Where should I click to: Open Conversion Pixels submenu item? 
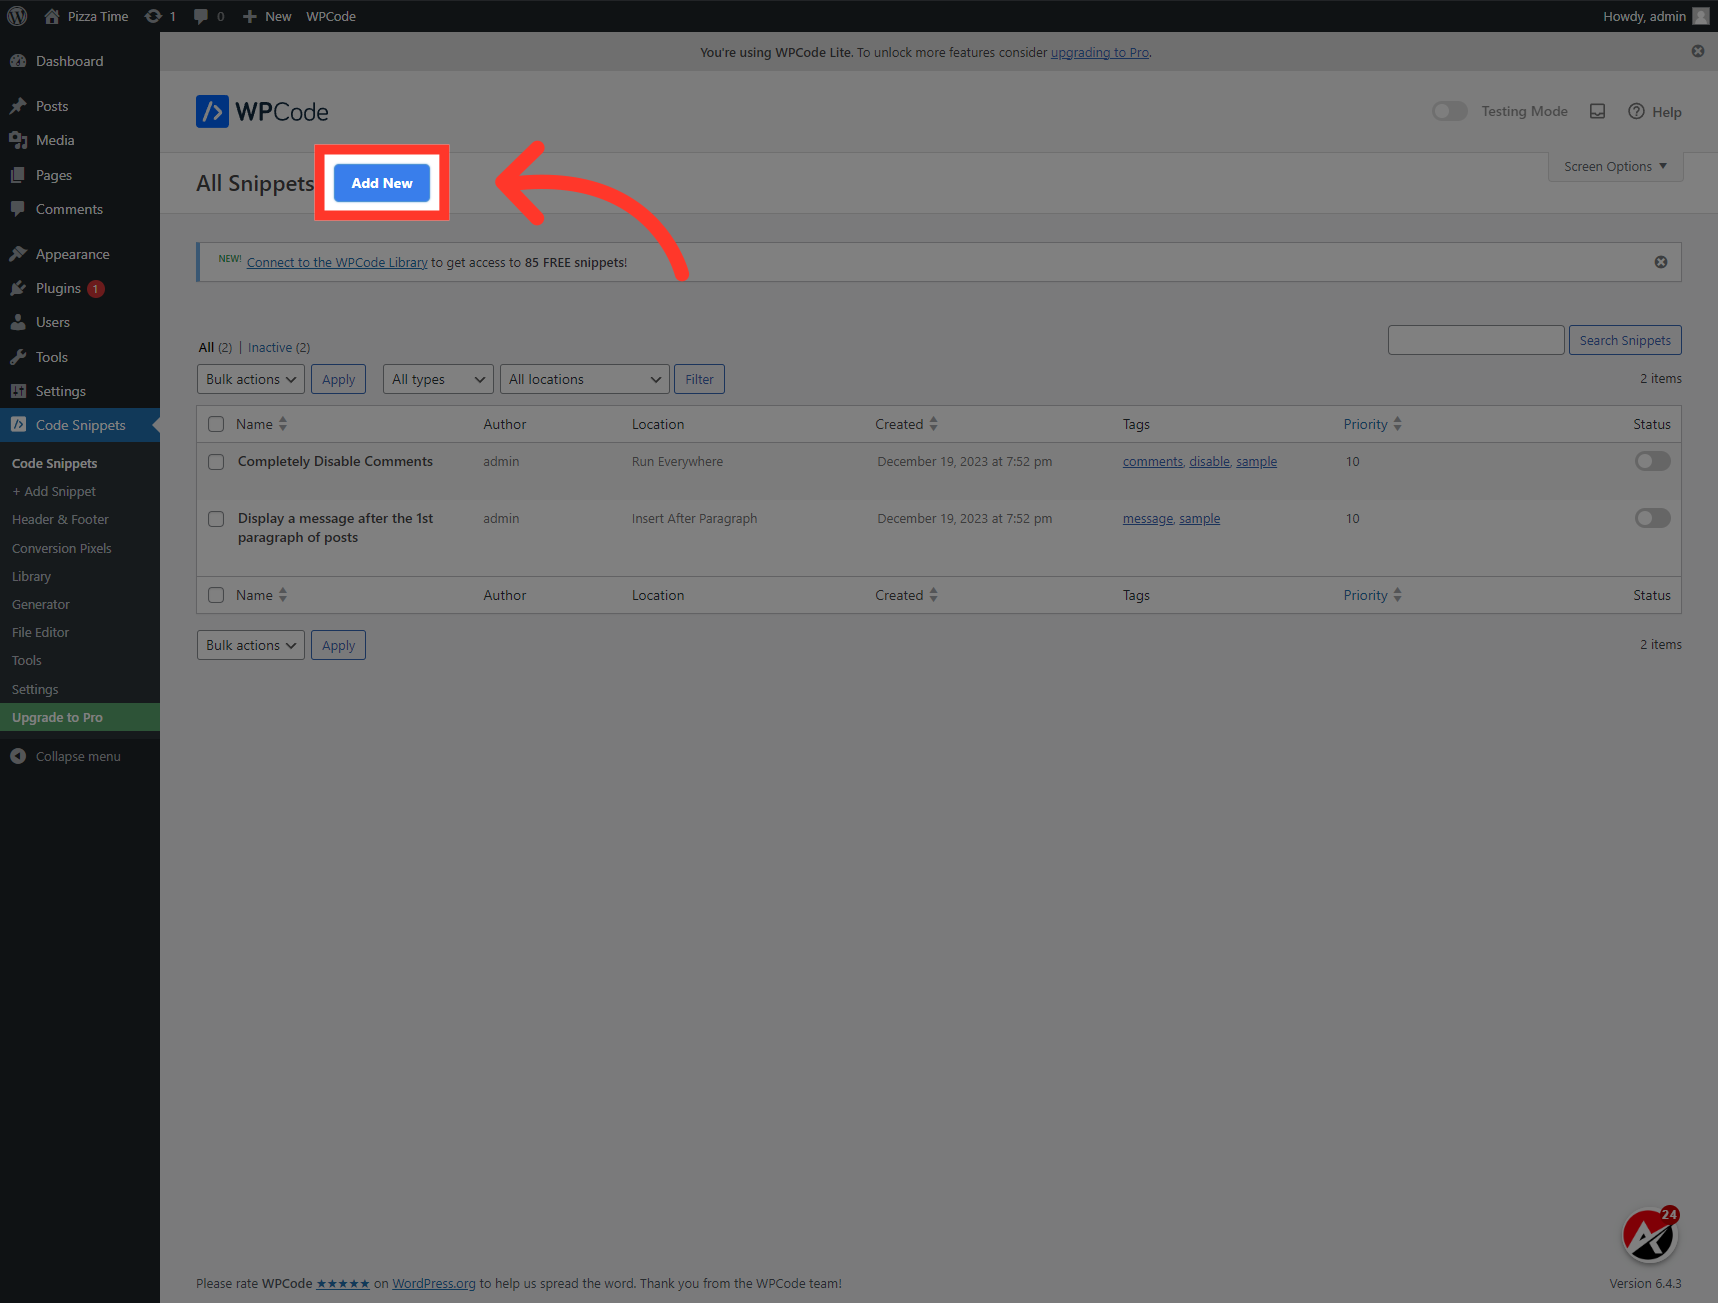(x=61, y=548)
